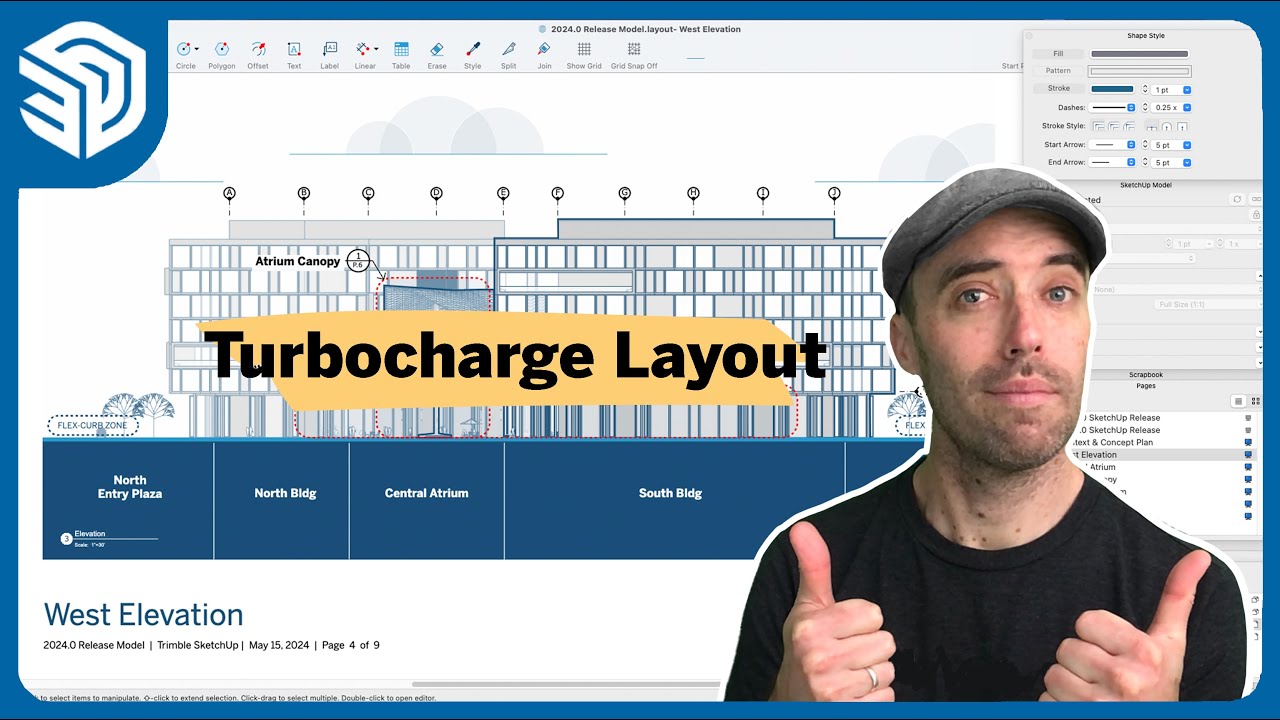1280x720 pixels.
Task: Pick the Label tool
Action: pos(329,50)
